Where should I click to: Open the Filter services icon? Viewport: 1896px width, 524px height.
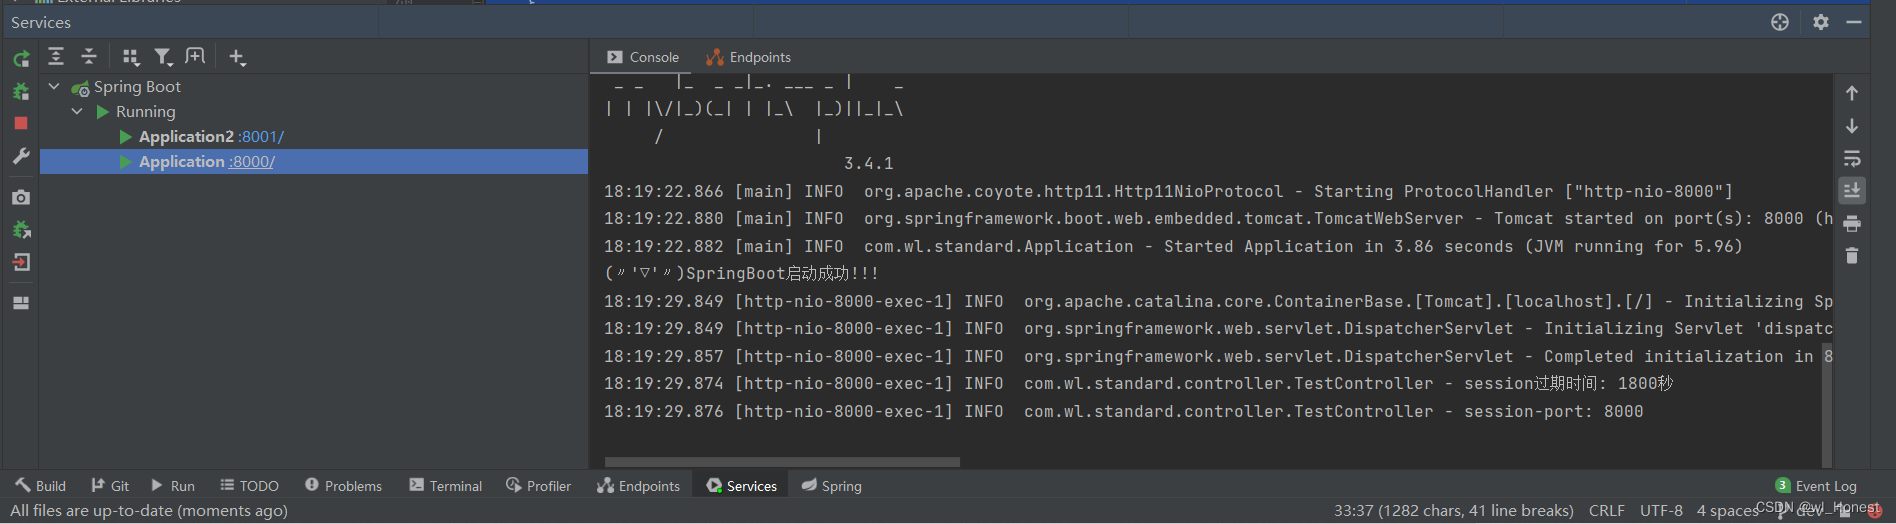coord(162,57)
